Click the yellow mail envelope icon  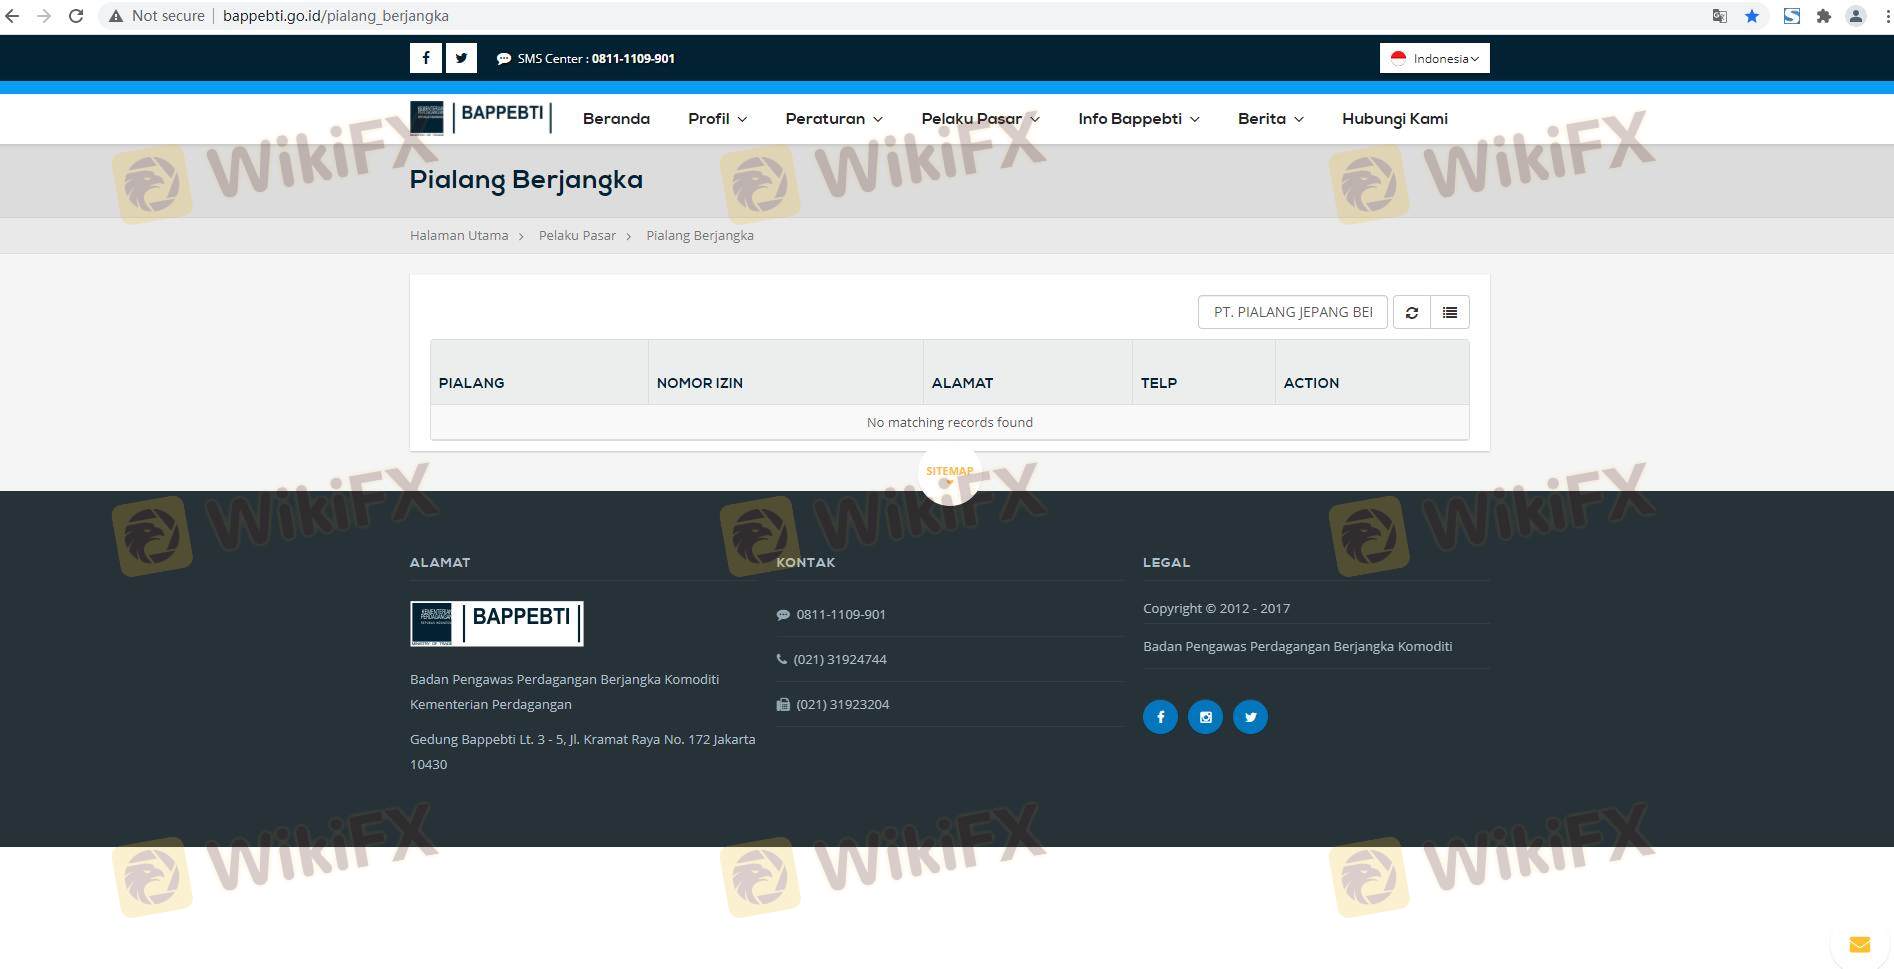[x=1859, y=944]
